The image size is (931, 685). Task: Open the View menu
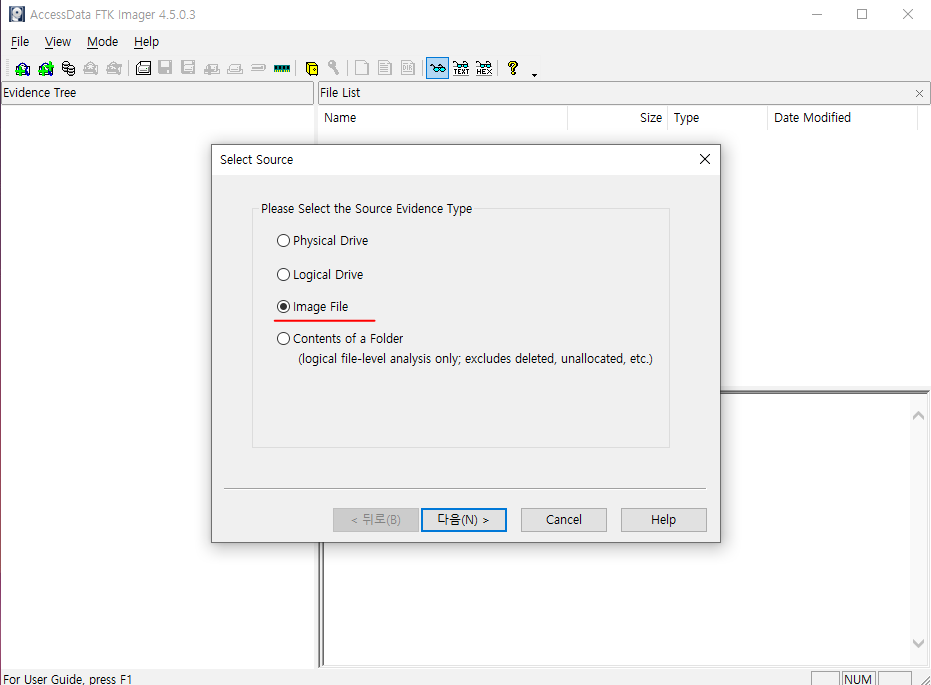point(58,42)
